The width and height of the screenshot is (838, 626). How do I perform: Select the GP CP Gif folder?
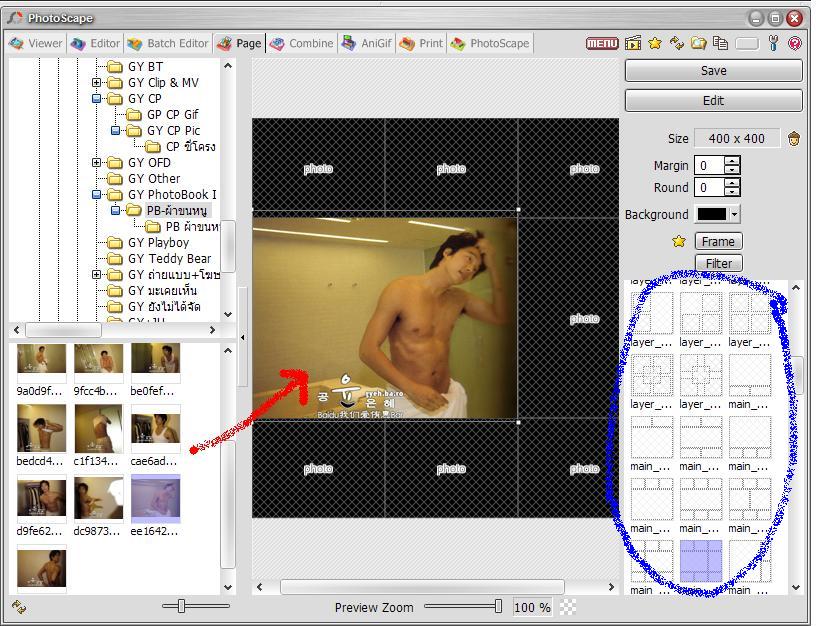click(x=173, y=115)
